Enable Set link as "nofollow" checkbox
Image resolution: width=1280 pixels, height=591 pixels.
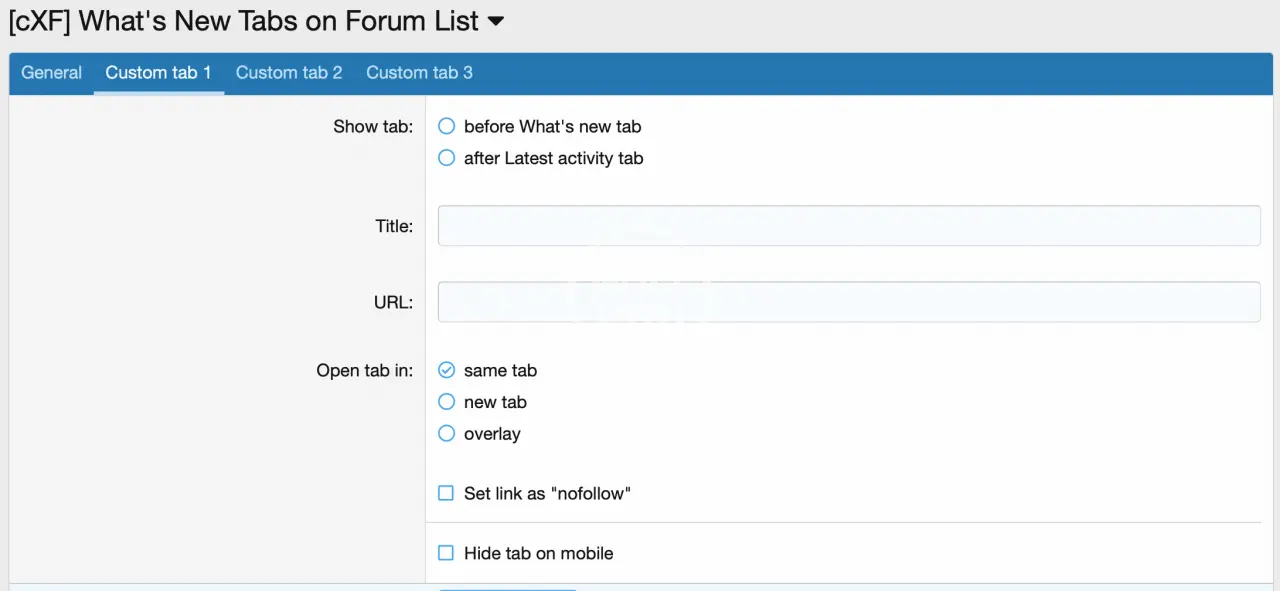pos(447,494)
